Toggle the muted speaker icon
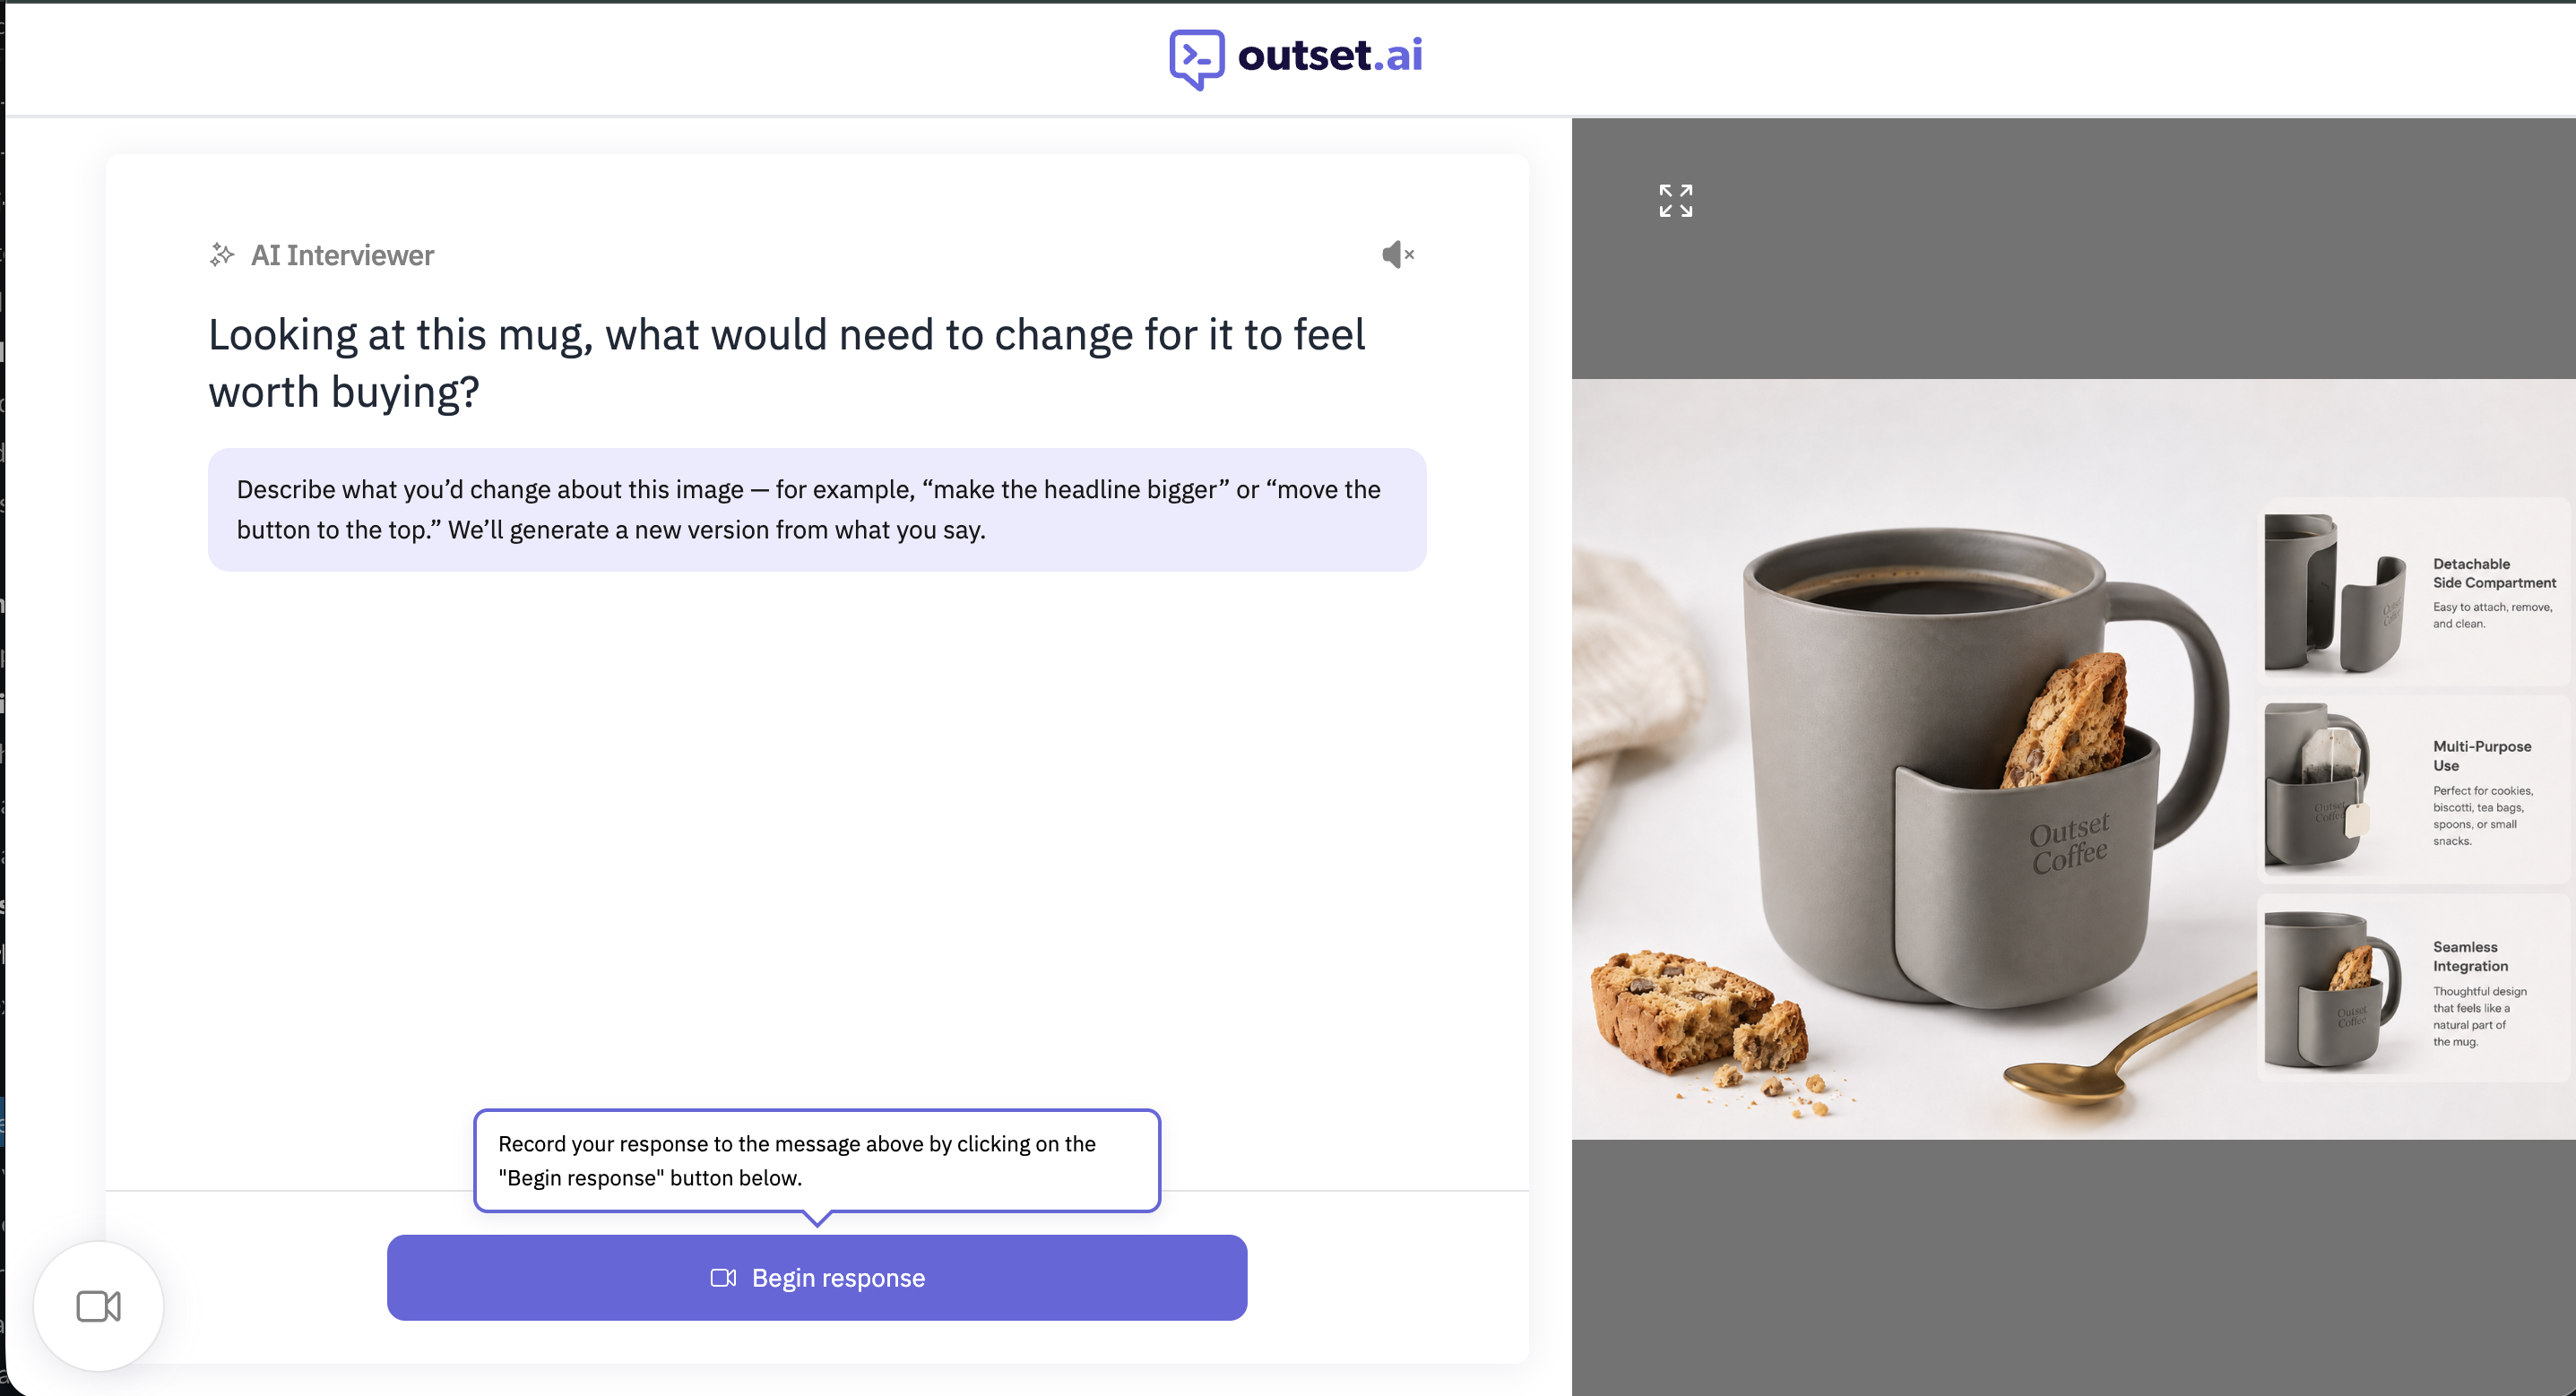2576x1396 pixels. tap(1397, 255)
